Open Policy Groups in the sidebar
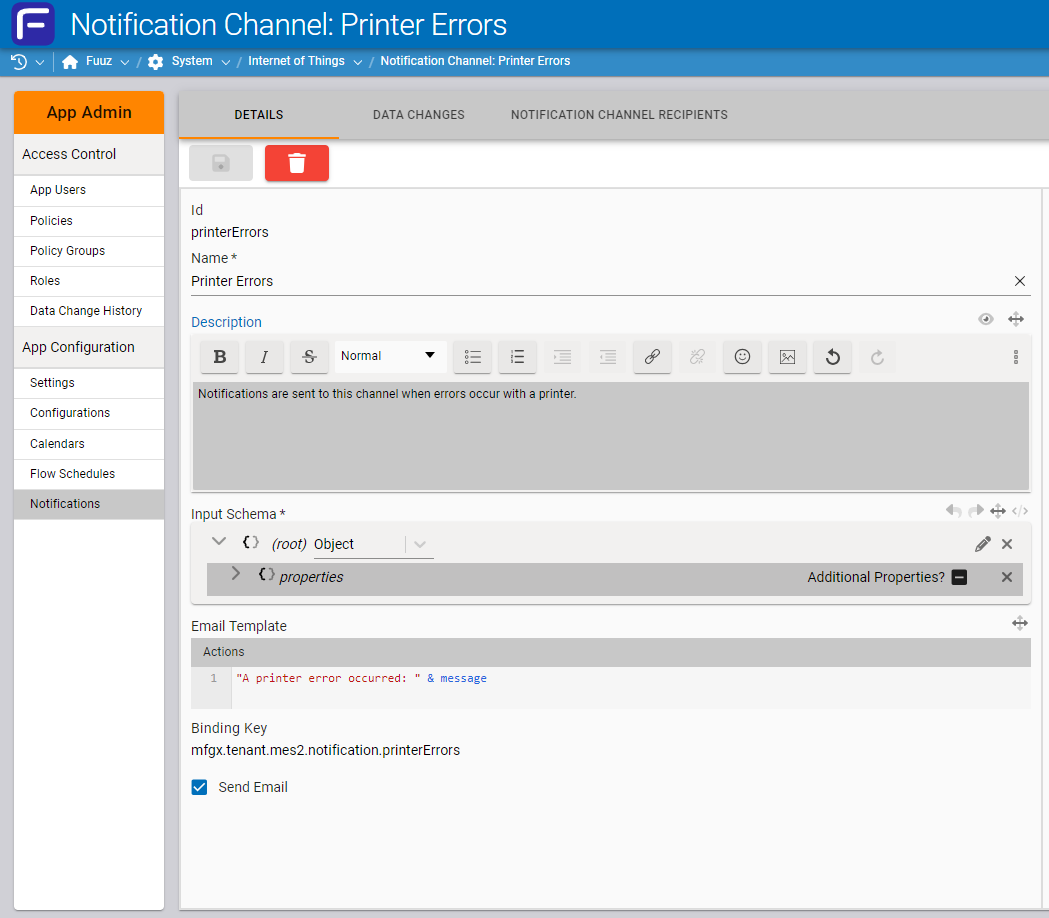Image resolution: width=1049 pixels, height=918 pixels. pos(67,251)
